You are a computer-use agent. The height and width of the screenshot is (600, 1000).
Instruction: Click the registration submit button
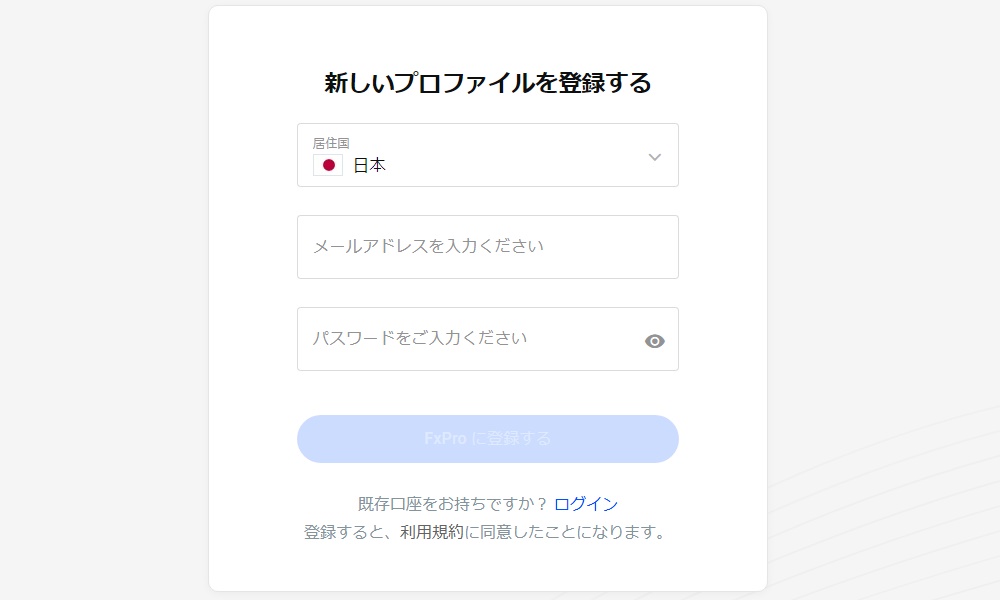487,438
